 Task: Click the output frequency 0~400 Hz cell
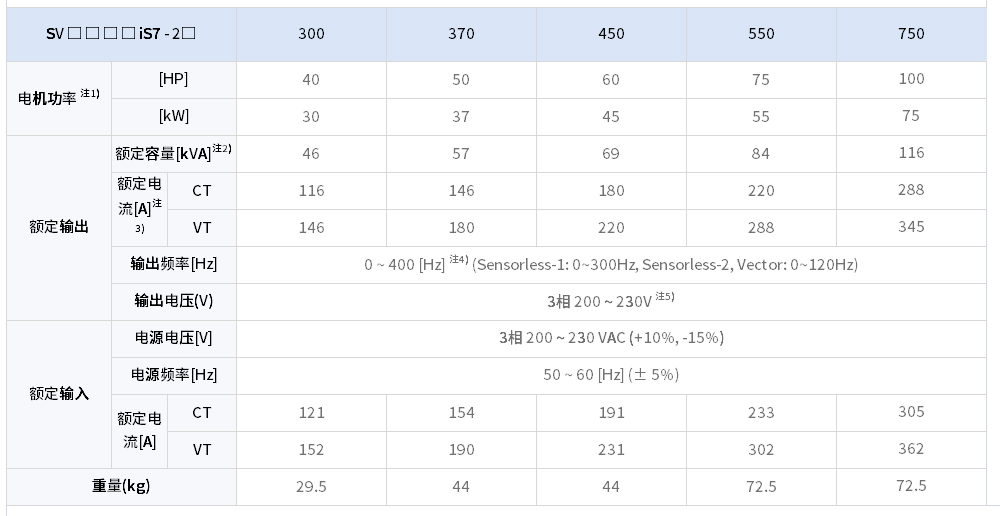point(611,265)
